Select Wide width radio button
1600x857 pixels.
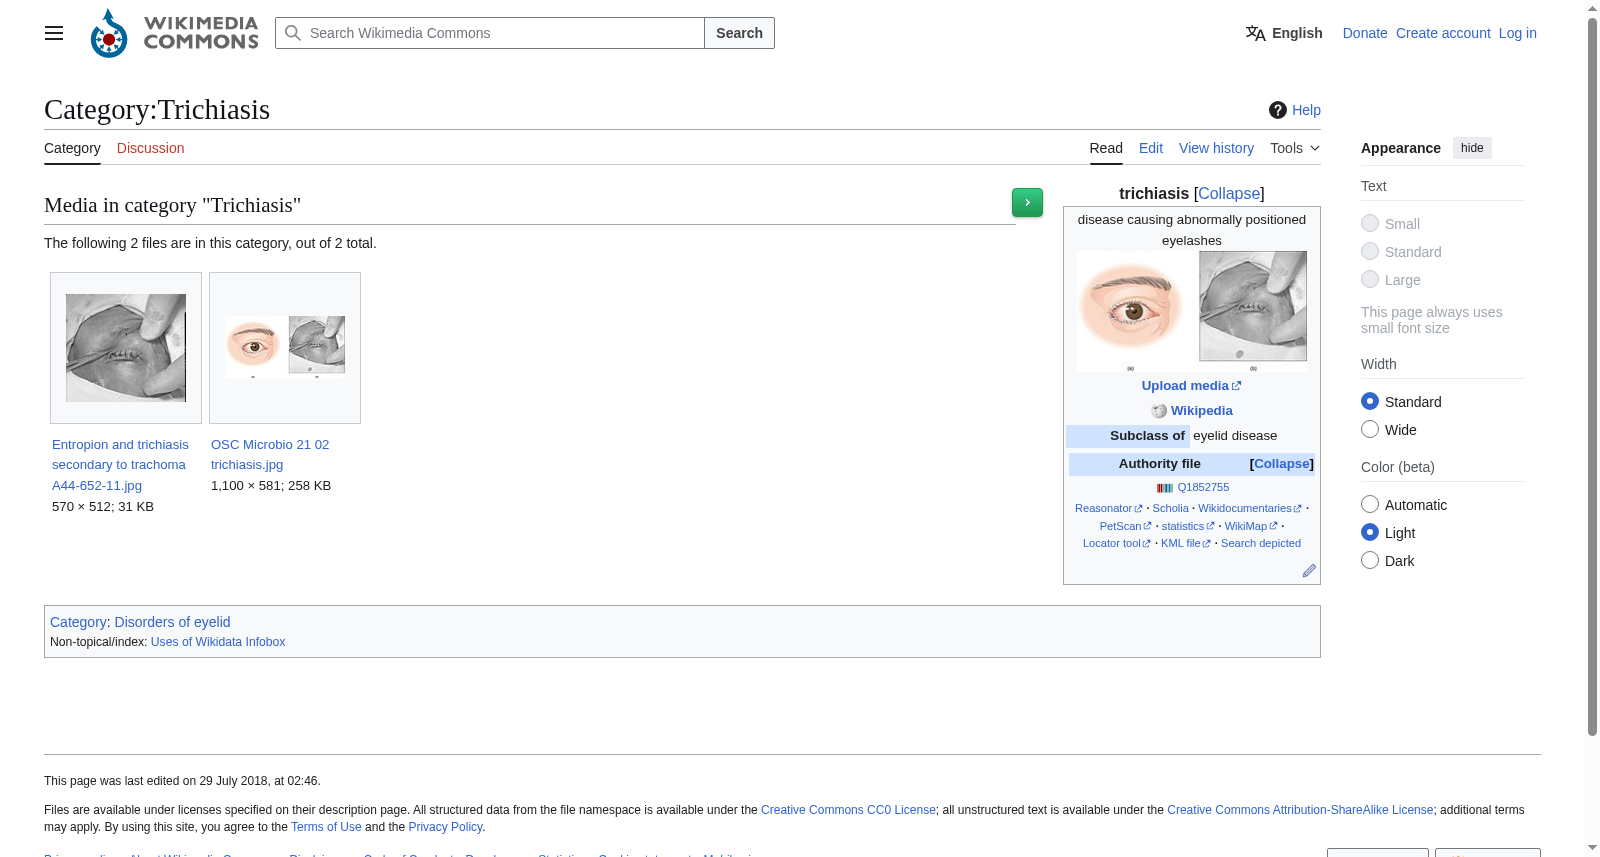pyautogui.click(x=1370, y=429)
